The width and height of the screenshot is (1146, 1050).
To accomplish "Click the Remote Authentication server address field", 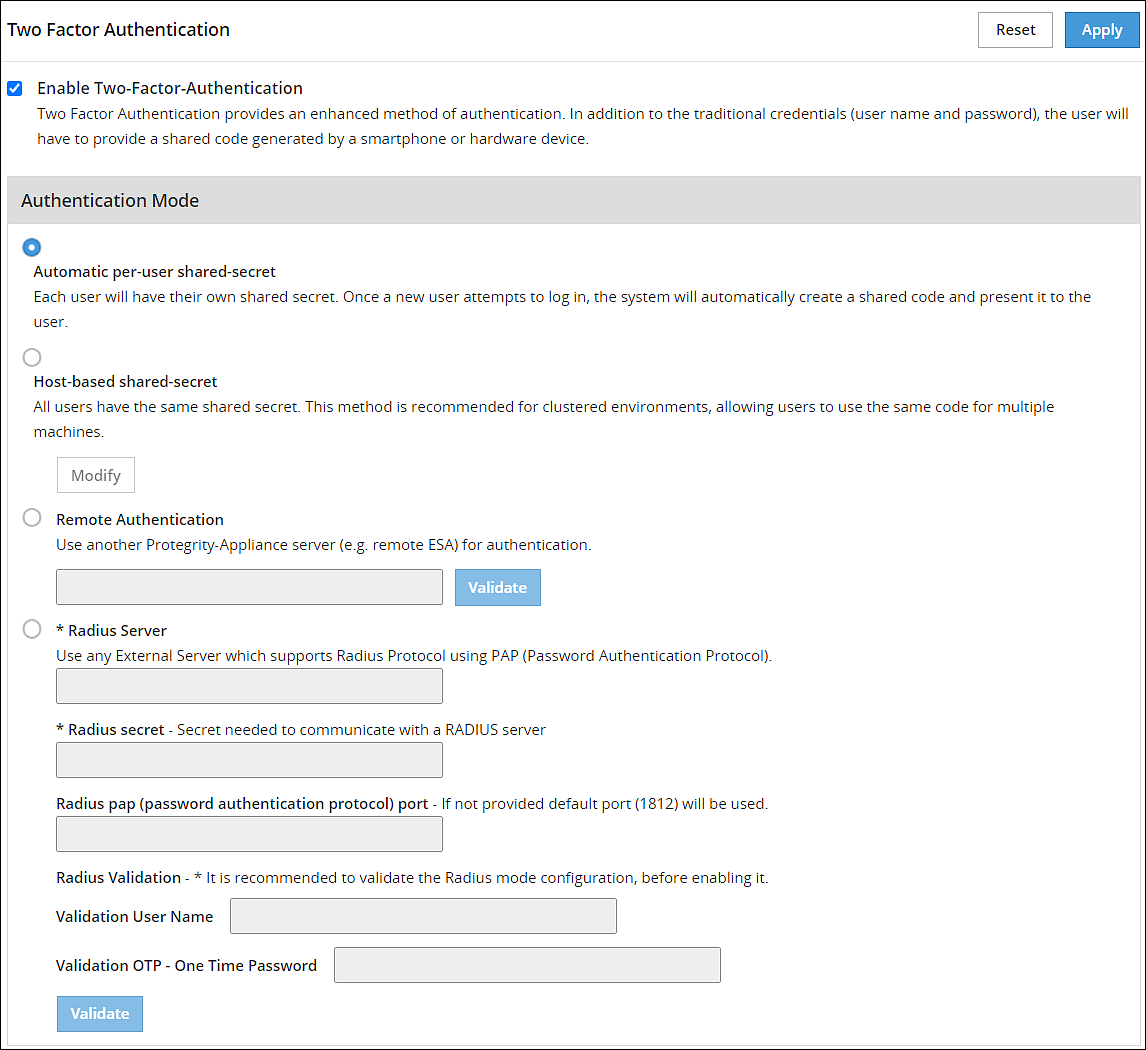I will [x=249, y=587].
